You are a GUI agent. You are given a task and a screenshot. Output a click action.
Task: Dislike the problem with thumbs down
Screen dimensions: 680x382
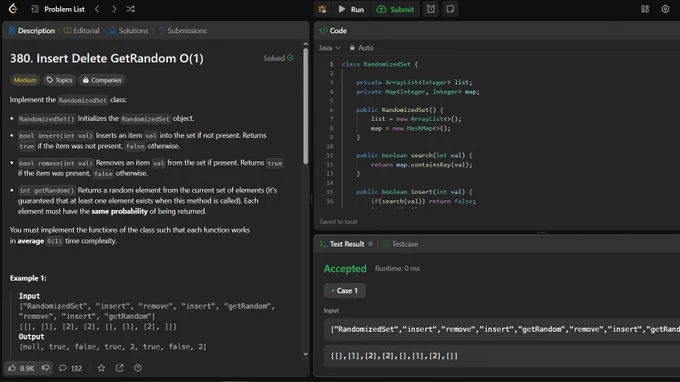pyautogui.click(x=46, y=368)
